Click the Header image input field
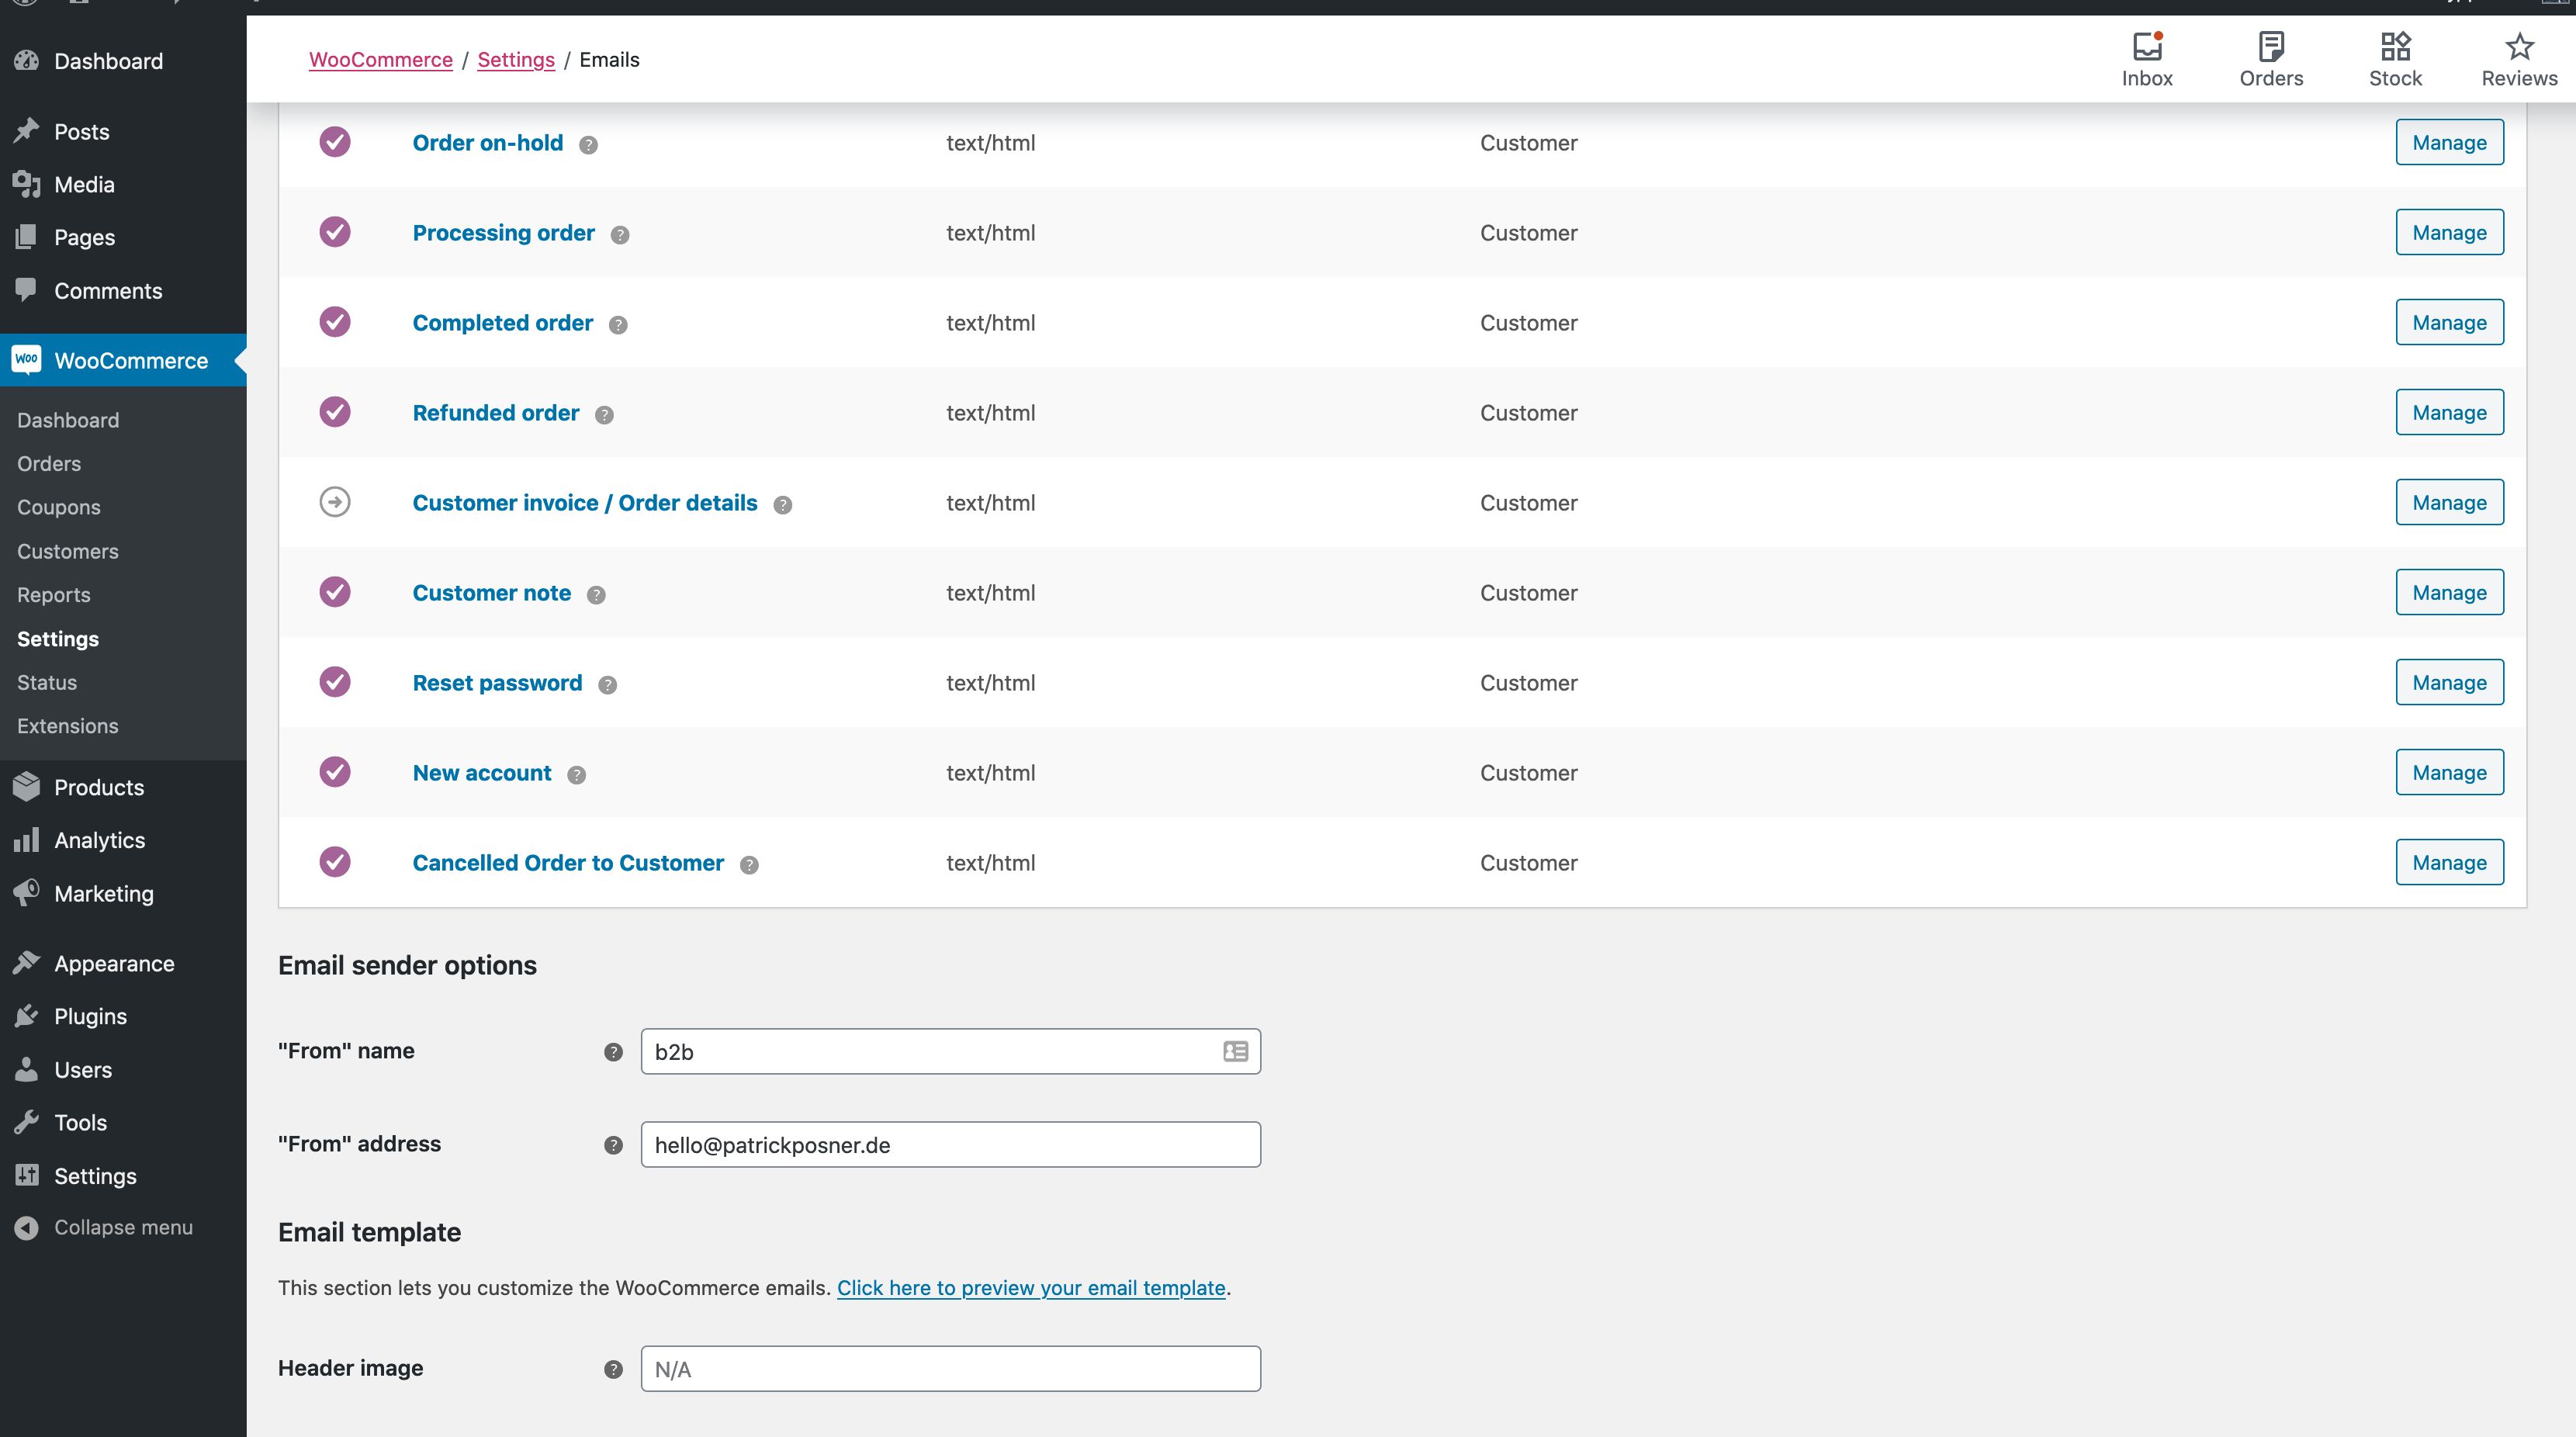Image resolution: width=2576 pixels, height=1437 pixels. click(951, 1368)
